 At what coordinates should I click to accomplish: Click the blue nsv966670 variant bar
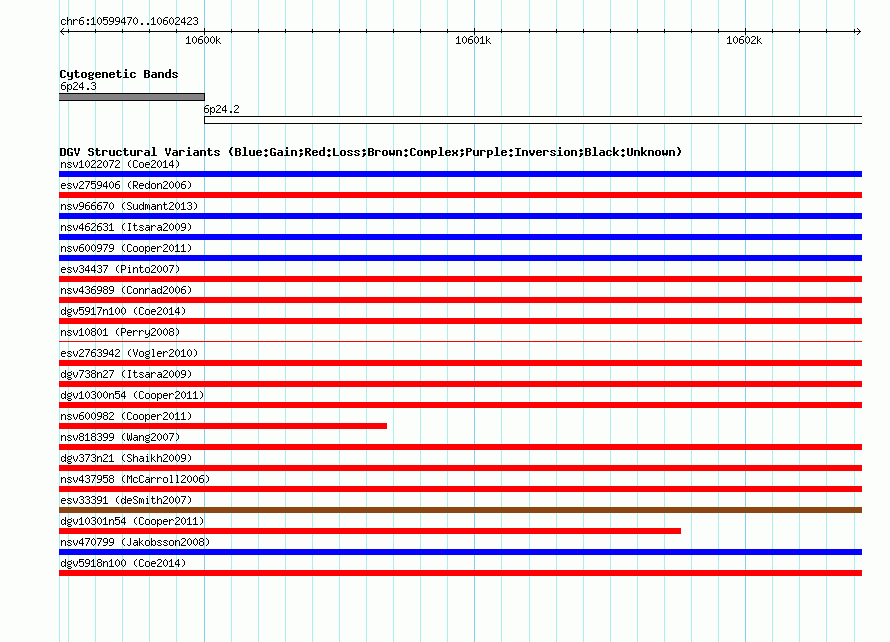pos(460,216)
